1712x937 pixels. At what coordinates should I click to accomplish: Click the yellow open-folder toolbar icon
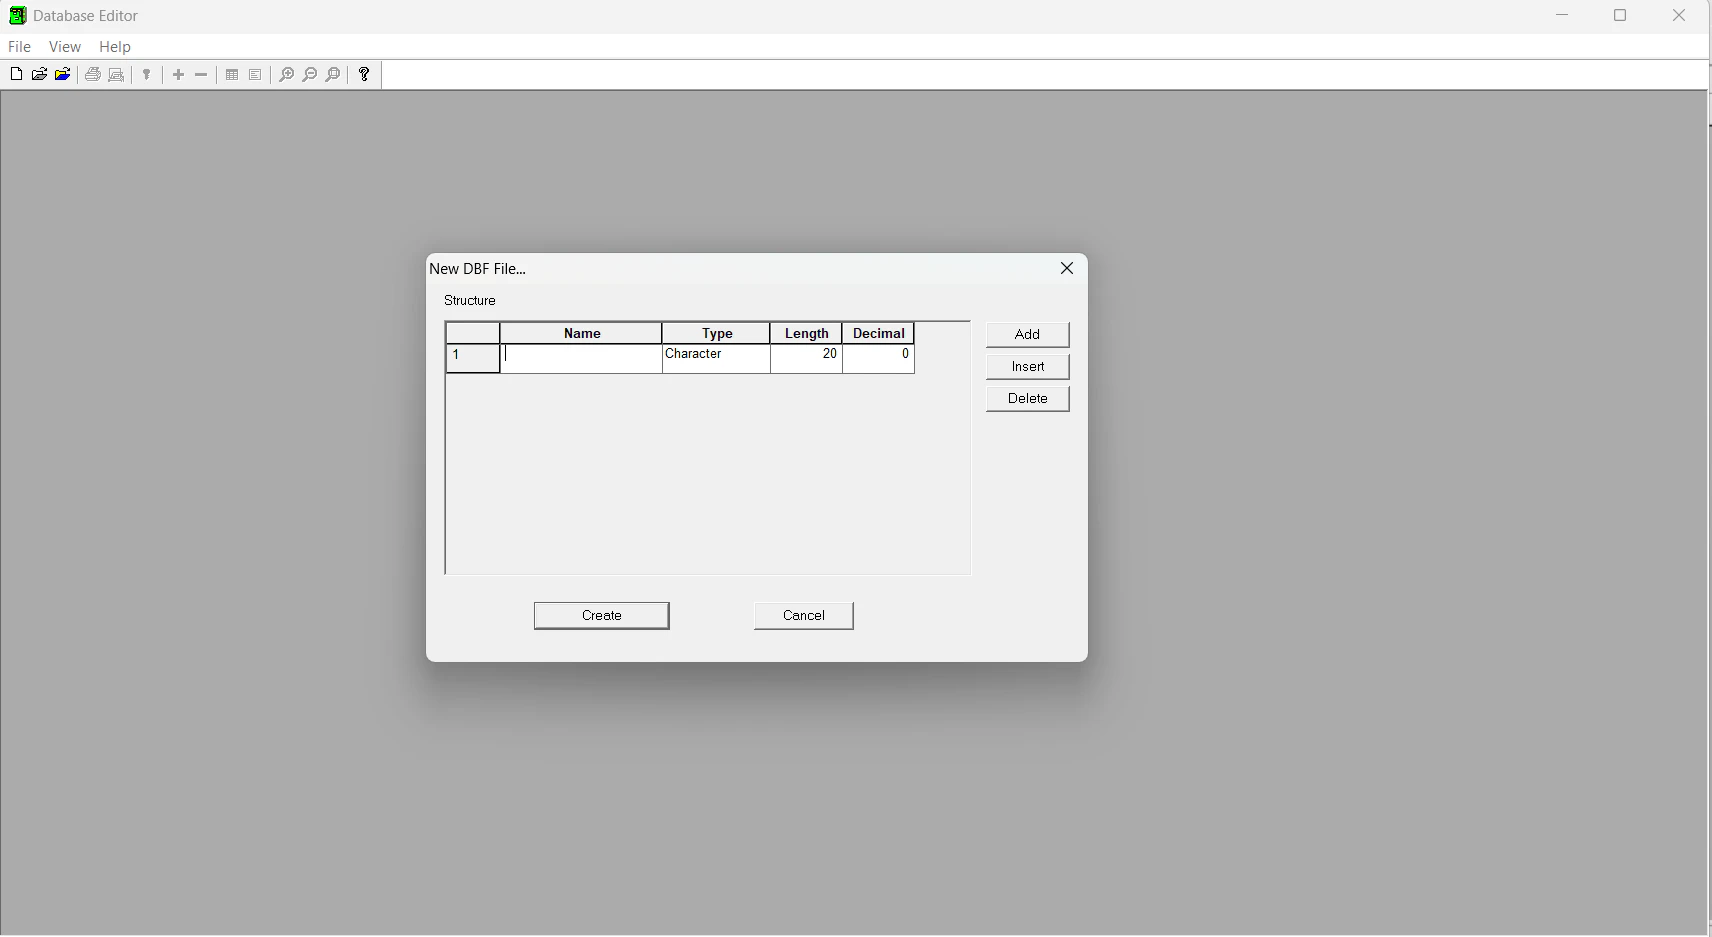coord(62,74)
